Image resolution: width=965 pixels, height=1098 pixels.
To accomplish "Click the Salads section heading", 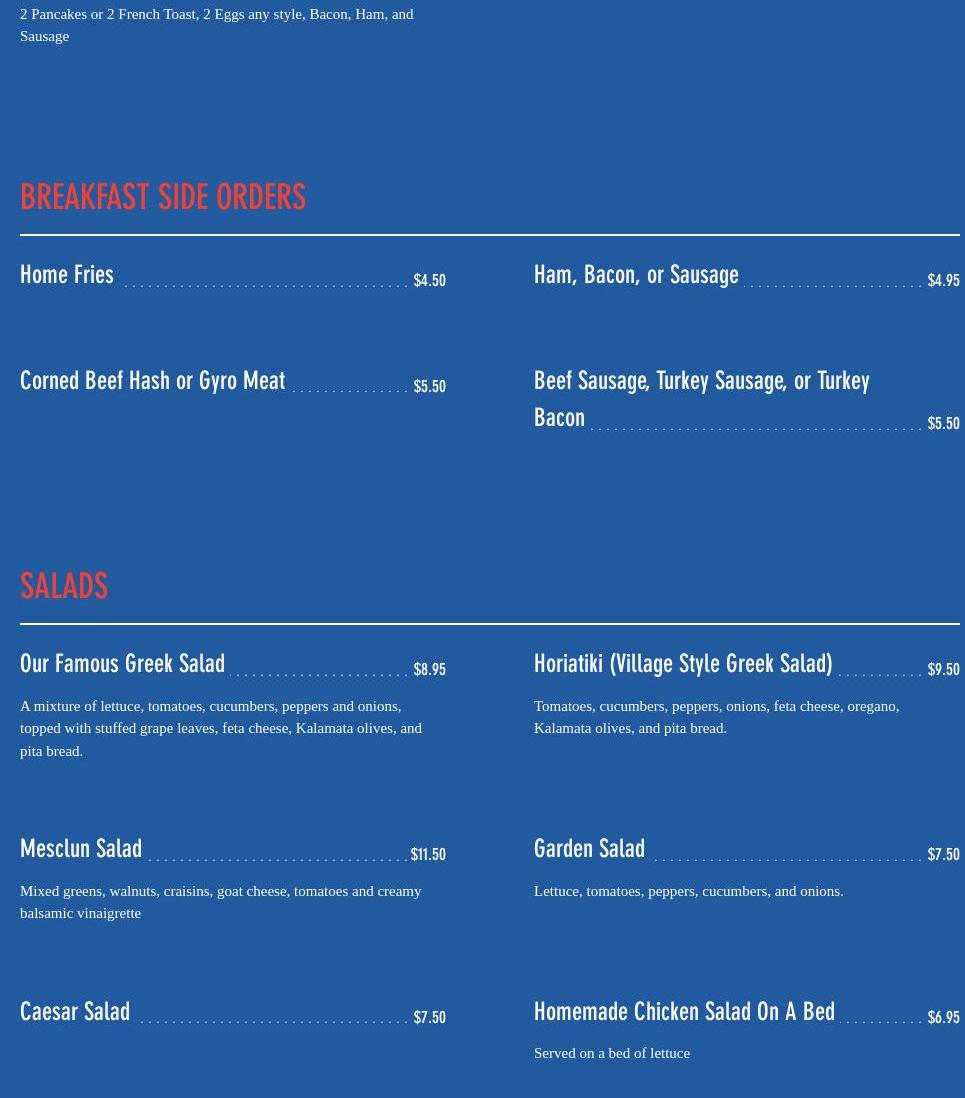I will click(x=64, y=586).
